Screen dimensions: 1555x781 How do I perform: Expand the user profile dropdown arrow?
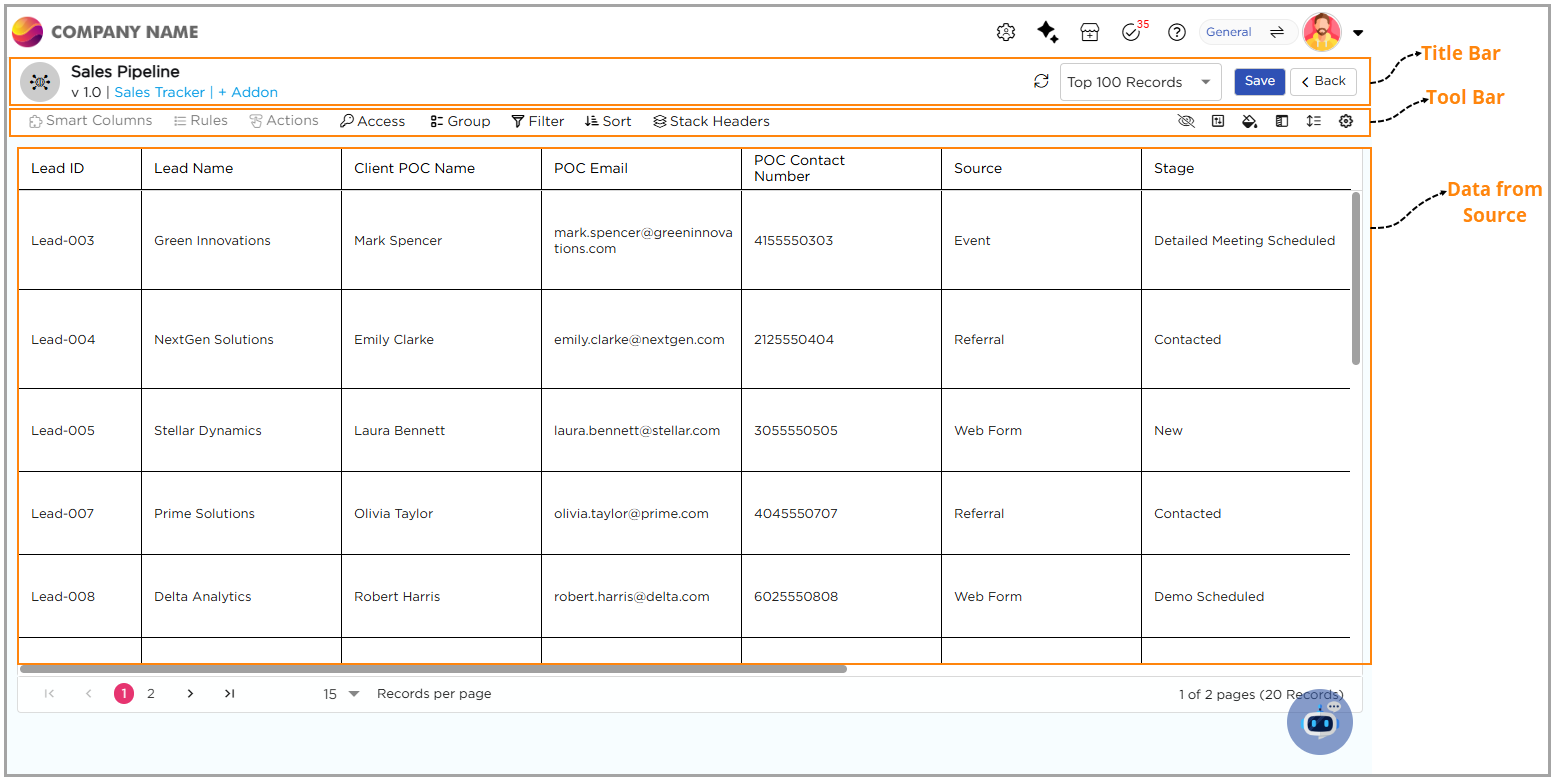[1358, 33]
